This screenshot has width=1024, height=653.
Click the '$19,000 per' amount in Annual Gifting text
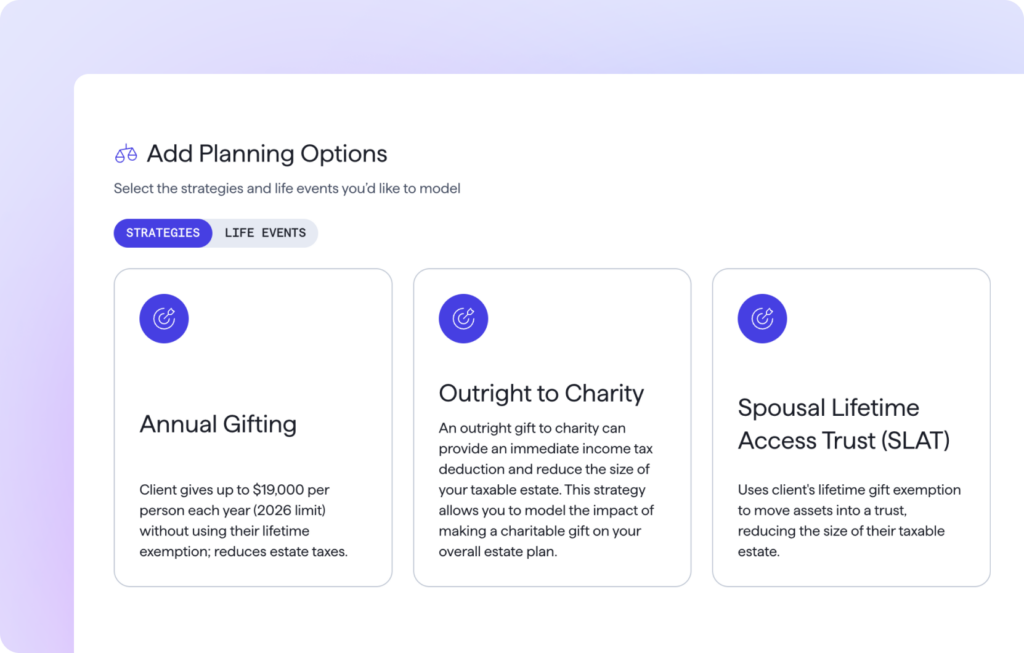[x=288, y=490]
